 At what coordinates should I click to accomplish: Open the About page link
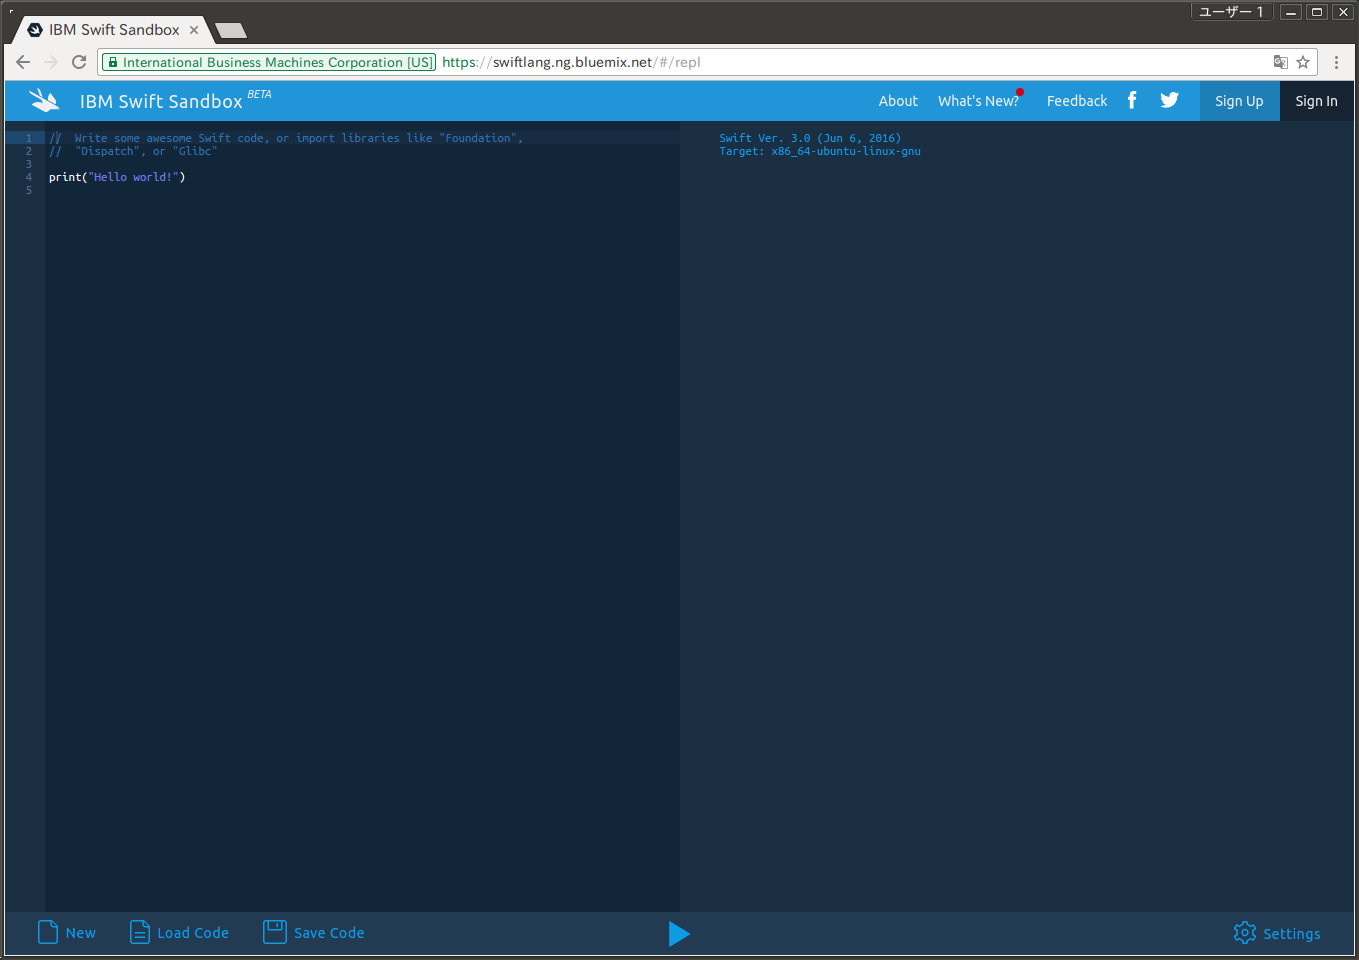(898, 101)
